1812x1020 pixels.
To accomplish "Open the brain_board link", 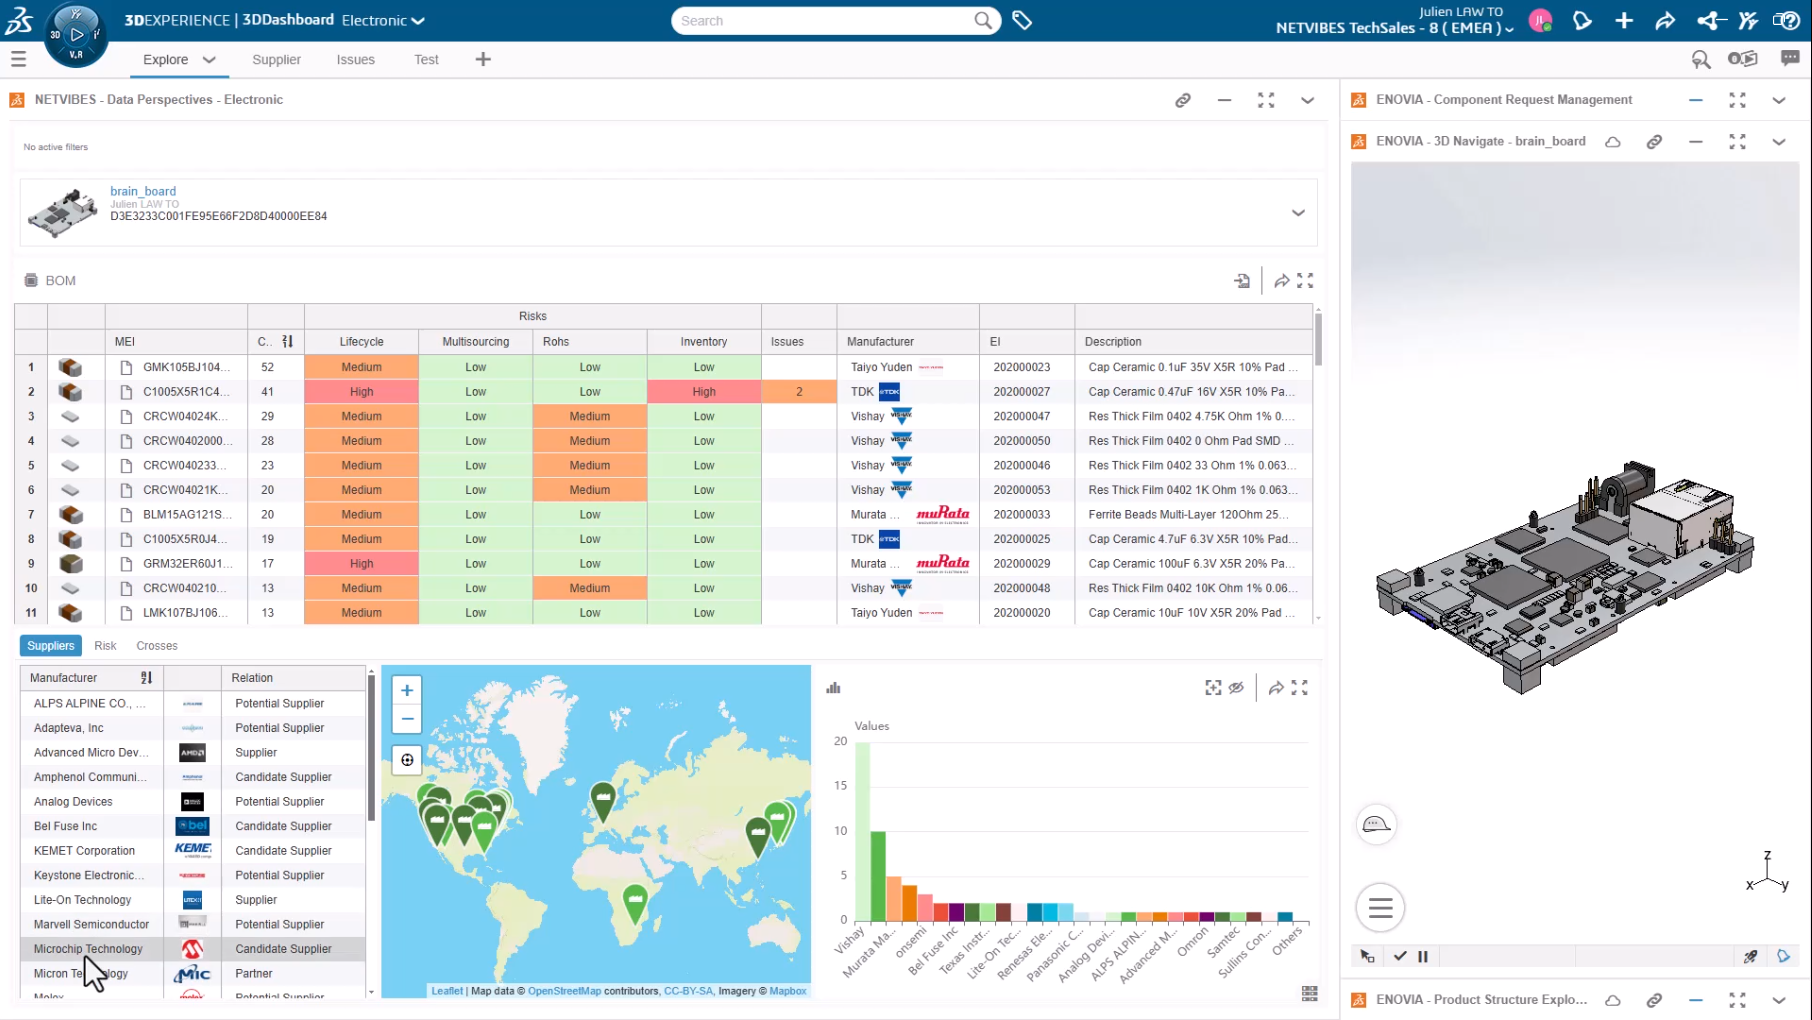I will click(x=143, y=191).
